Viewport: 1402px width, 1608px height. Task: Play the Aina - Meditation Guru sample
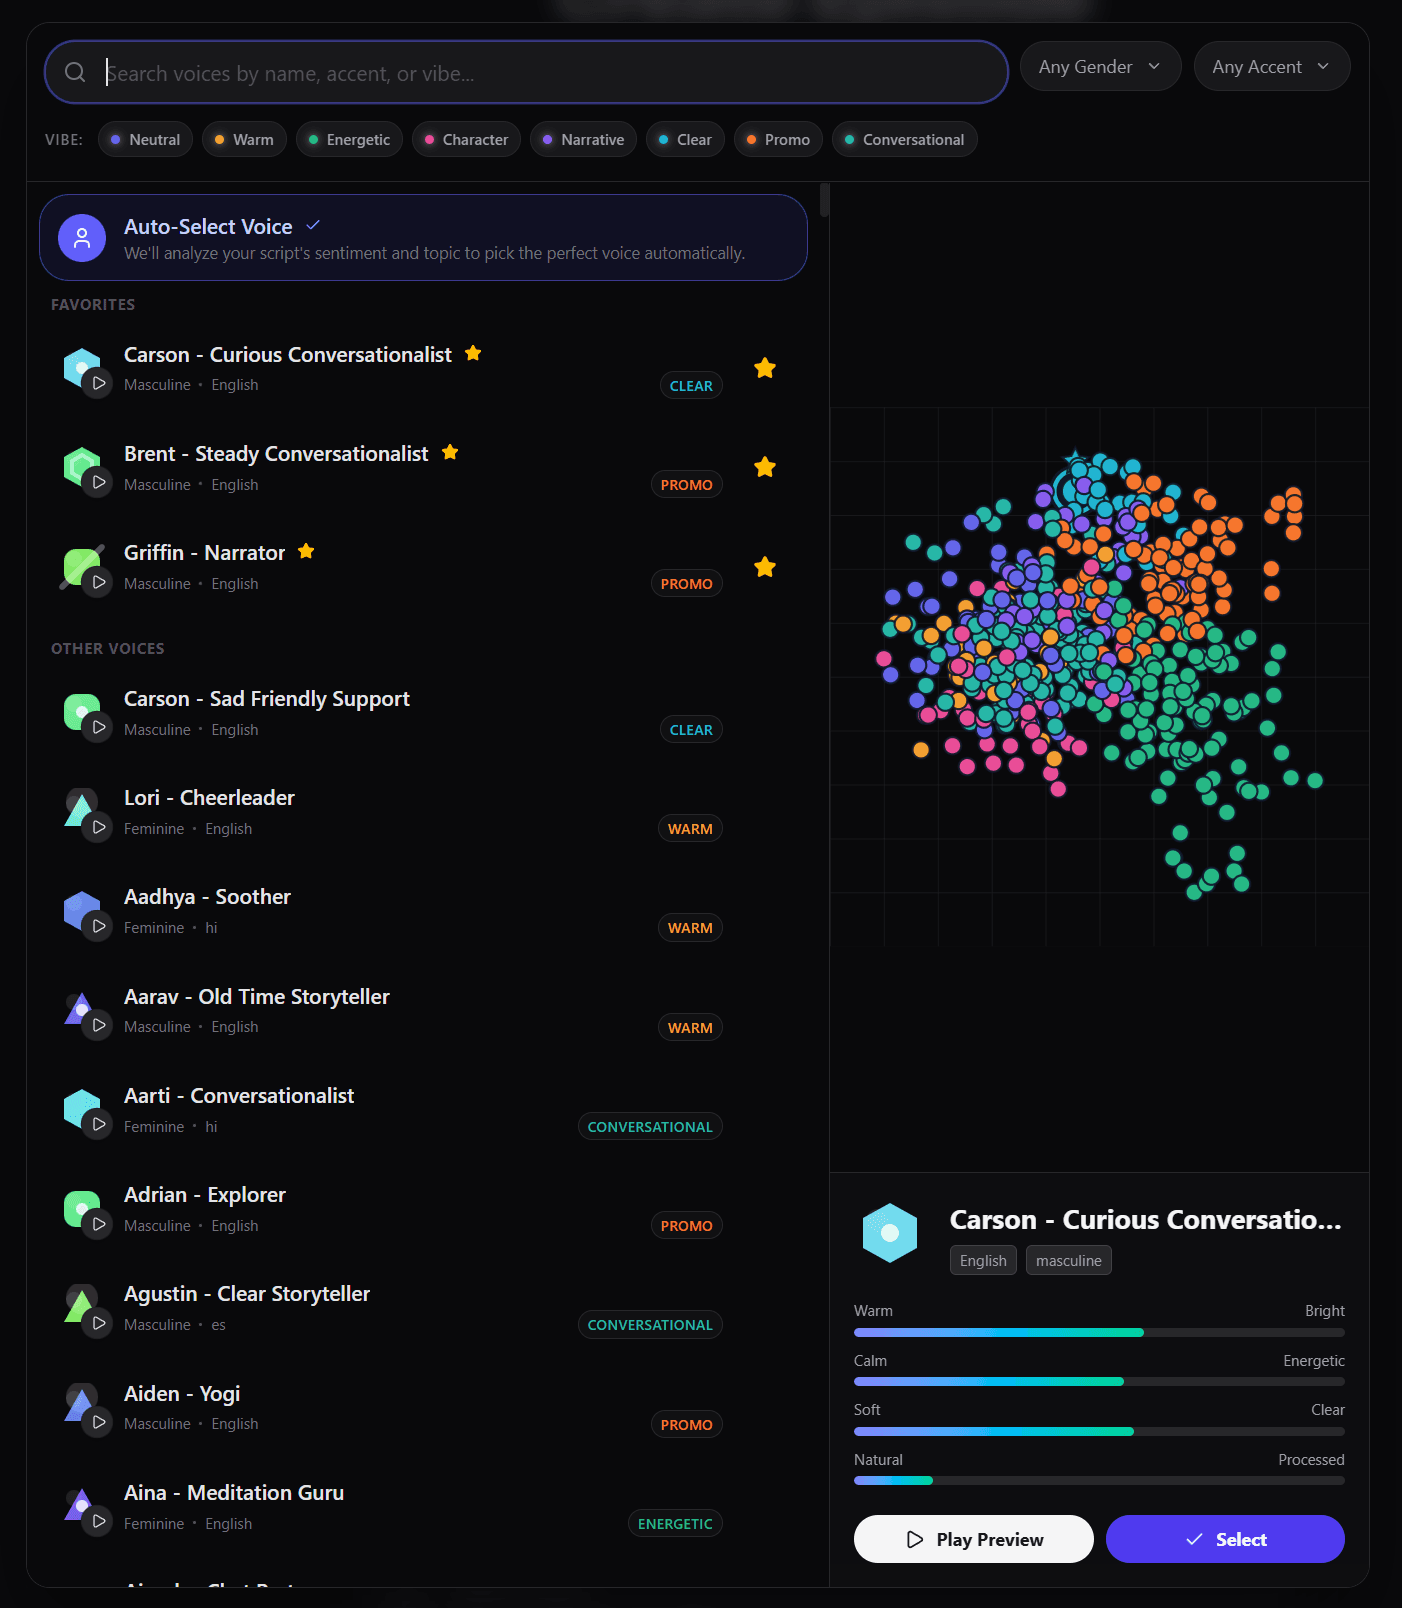click(98, 1522)
